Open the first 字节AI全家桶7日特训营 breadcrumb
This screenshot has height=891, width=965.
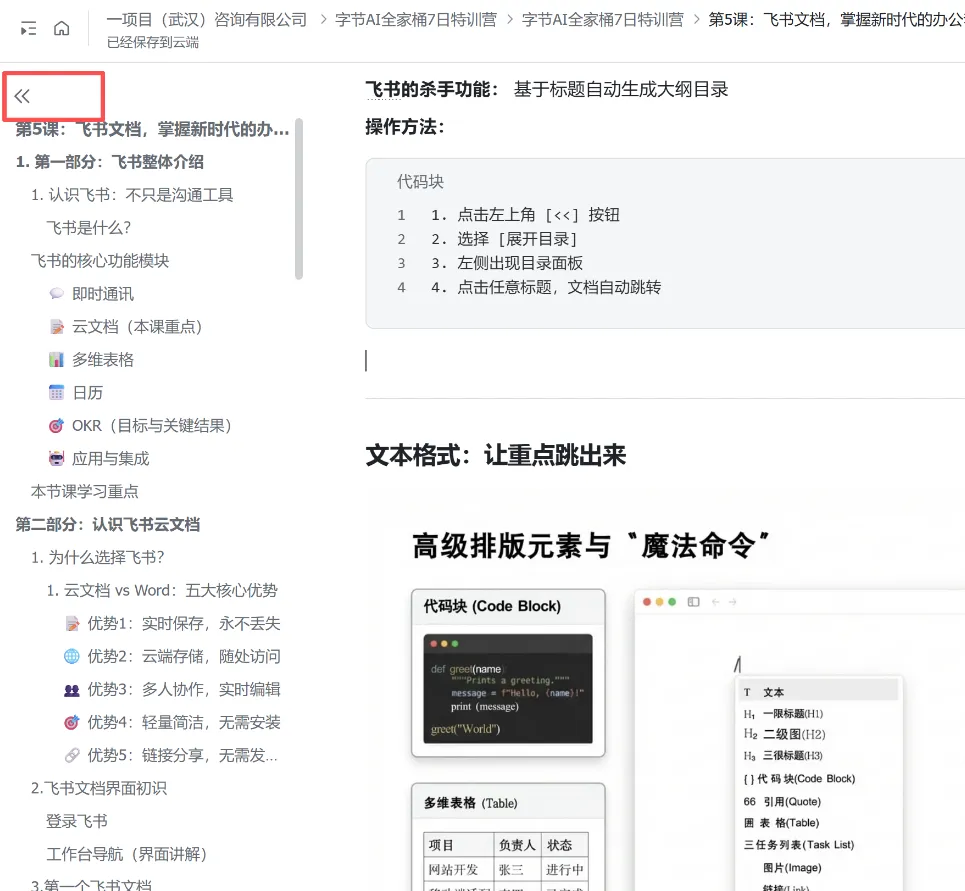pyautogui.click(x=416, y=20)
